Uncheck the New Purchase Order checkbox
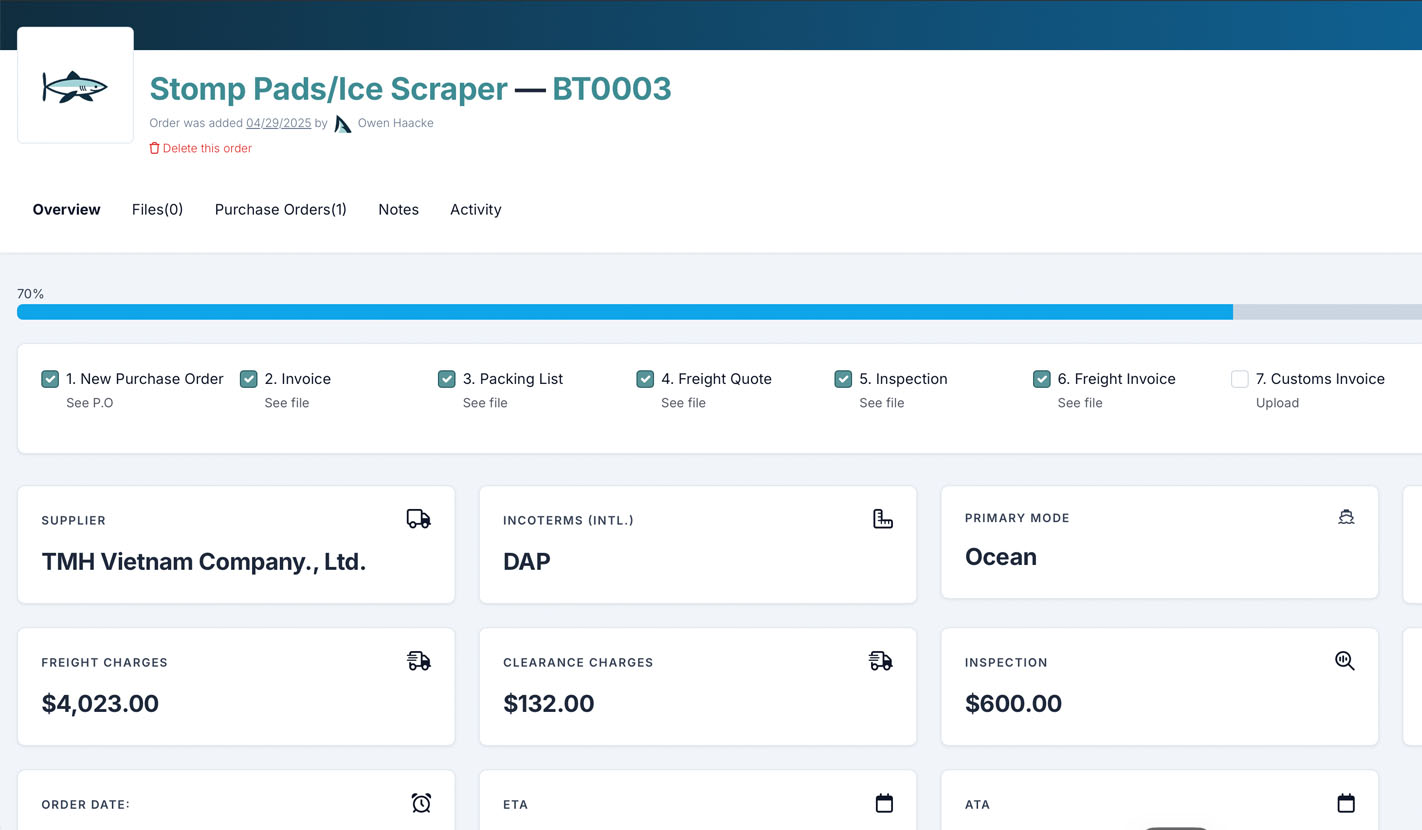1422x830 pixels. (50, 379)
